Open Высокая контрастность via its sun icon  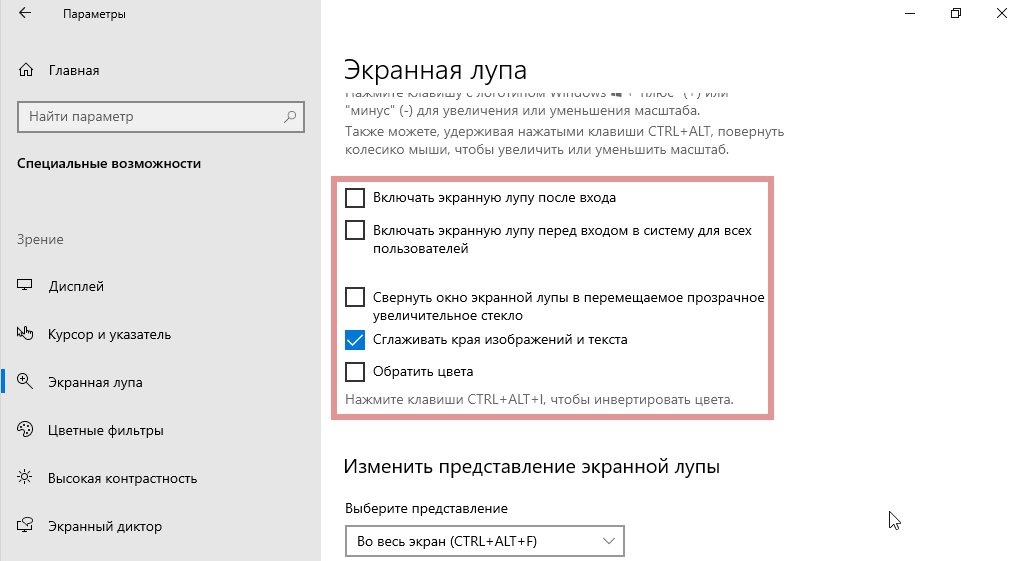point(26,478)
